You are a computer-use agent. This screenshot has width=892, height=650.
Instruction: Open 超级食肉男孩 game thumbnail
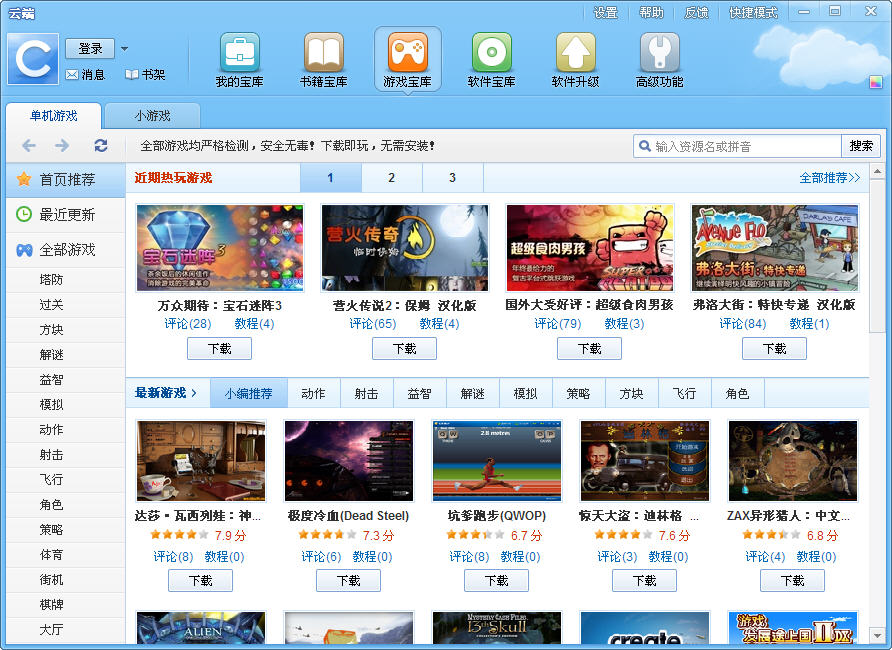(589, 248)
